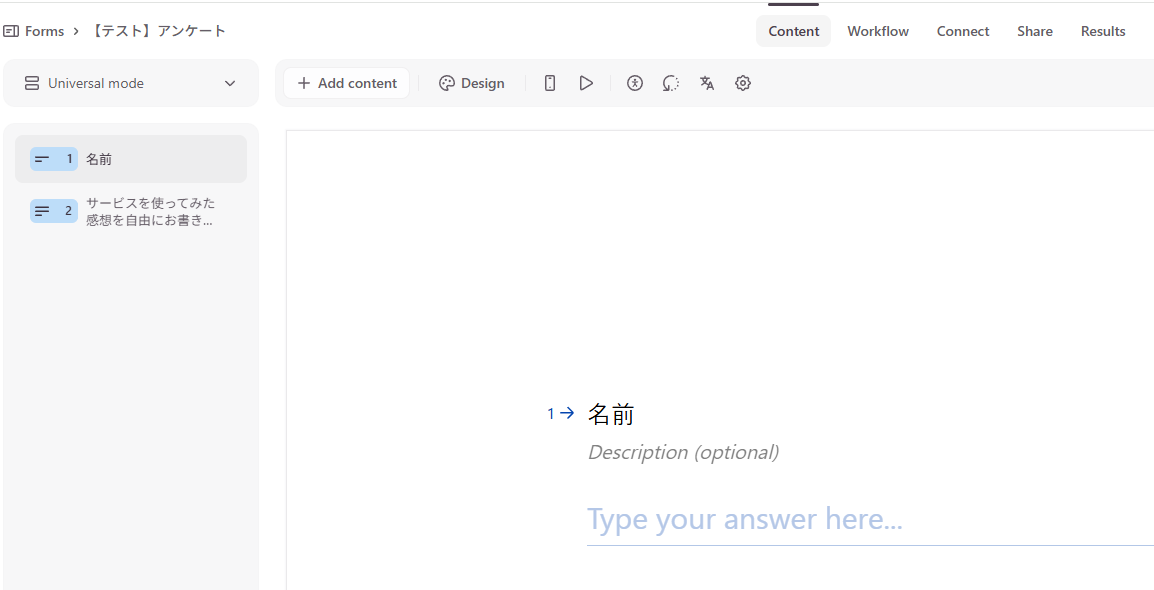
Task: Click the 'Type your answer here...' field
Action: pyautogui.click(x=745, y=519)
